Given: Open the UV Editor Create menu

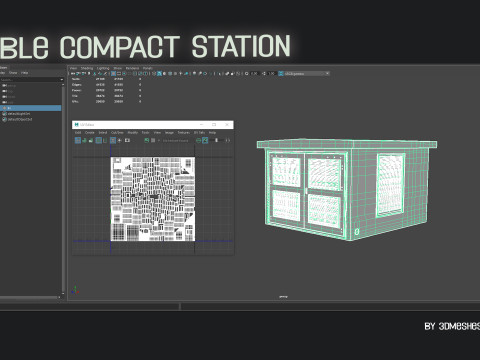Looking at the screenshot, I should click(90, 132).
